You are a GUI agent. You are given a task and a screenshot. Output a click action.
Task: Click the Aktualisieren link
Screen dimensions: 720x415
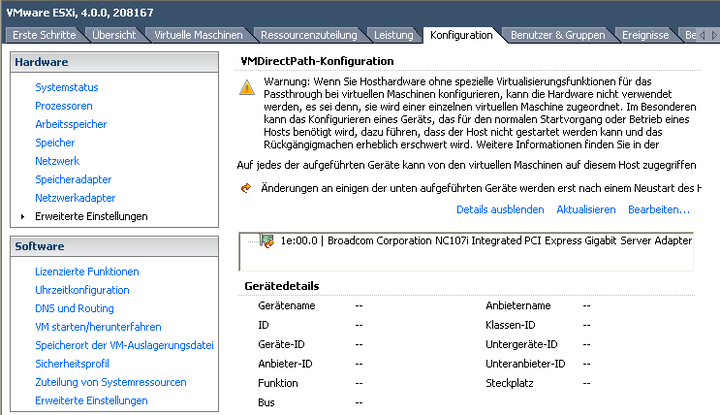[x=586, y=209]
